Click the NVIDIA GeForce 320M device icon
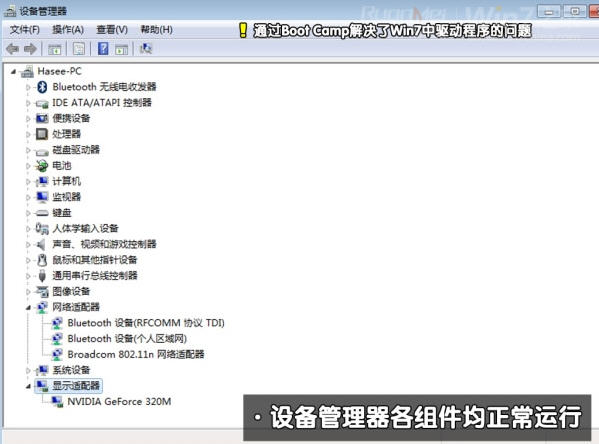The image size is (599, 444). (57, 402)
